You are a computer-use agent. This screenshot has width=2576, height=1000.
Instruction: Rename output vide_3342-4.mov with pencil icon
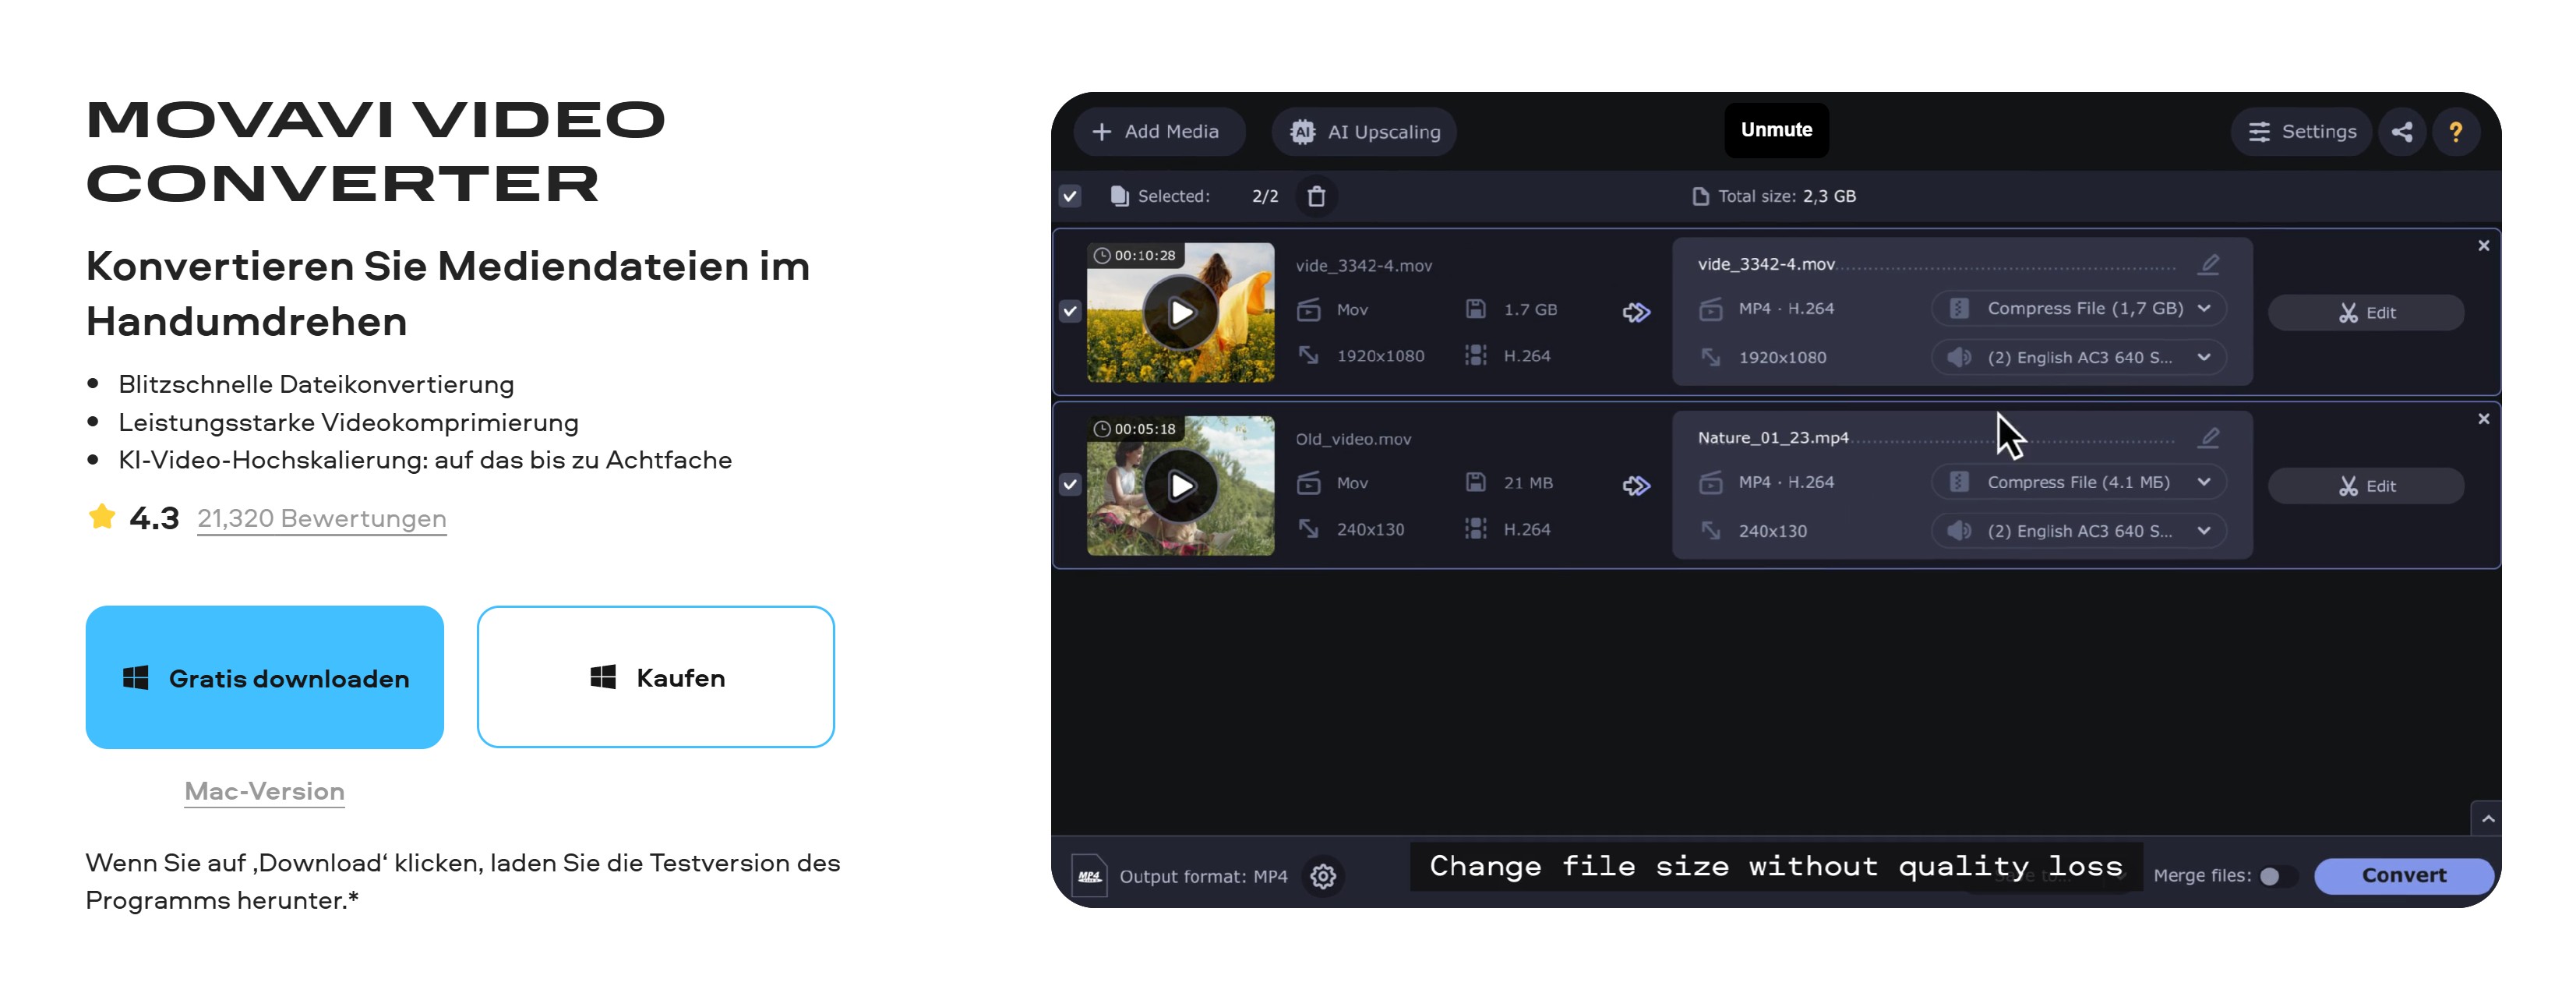tap(2209, 264)
